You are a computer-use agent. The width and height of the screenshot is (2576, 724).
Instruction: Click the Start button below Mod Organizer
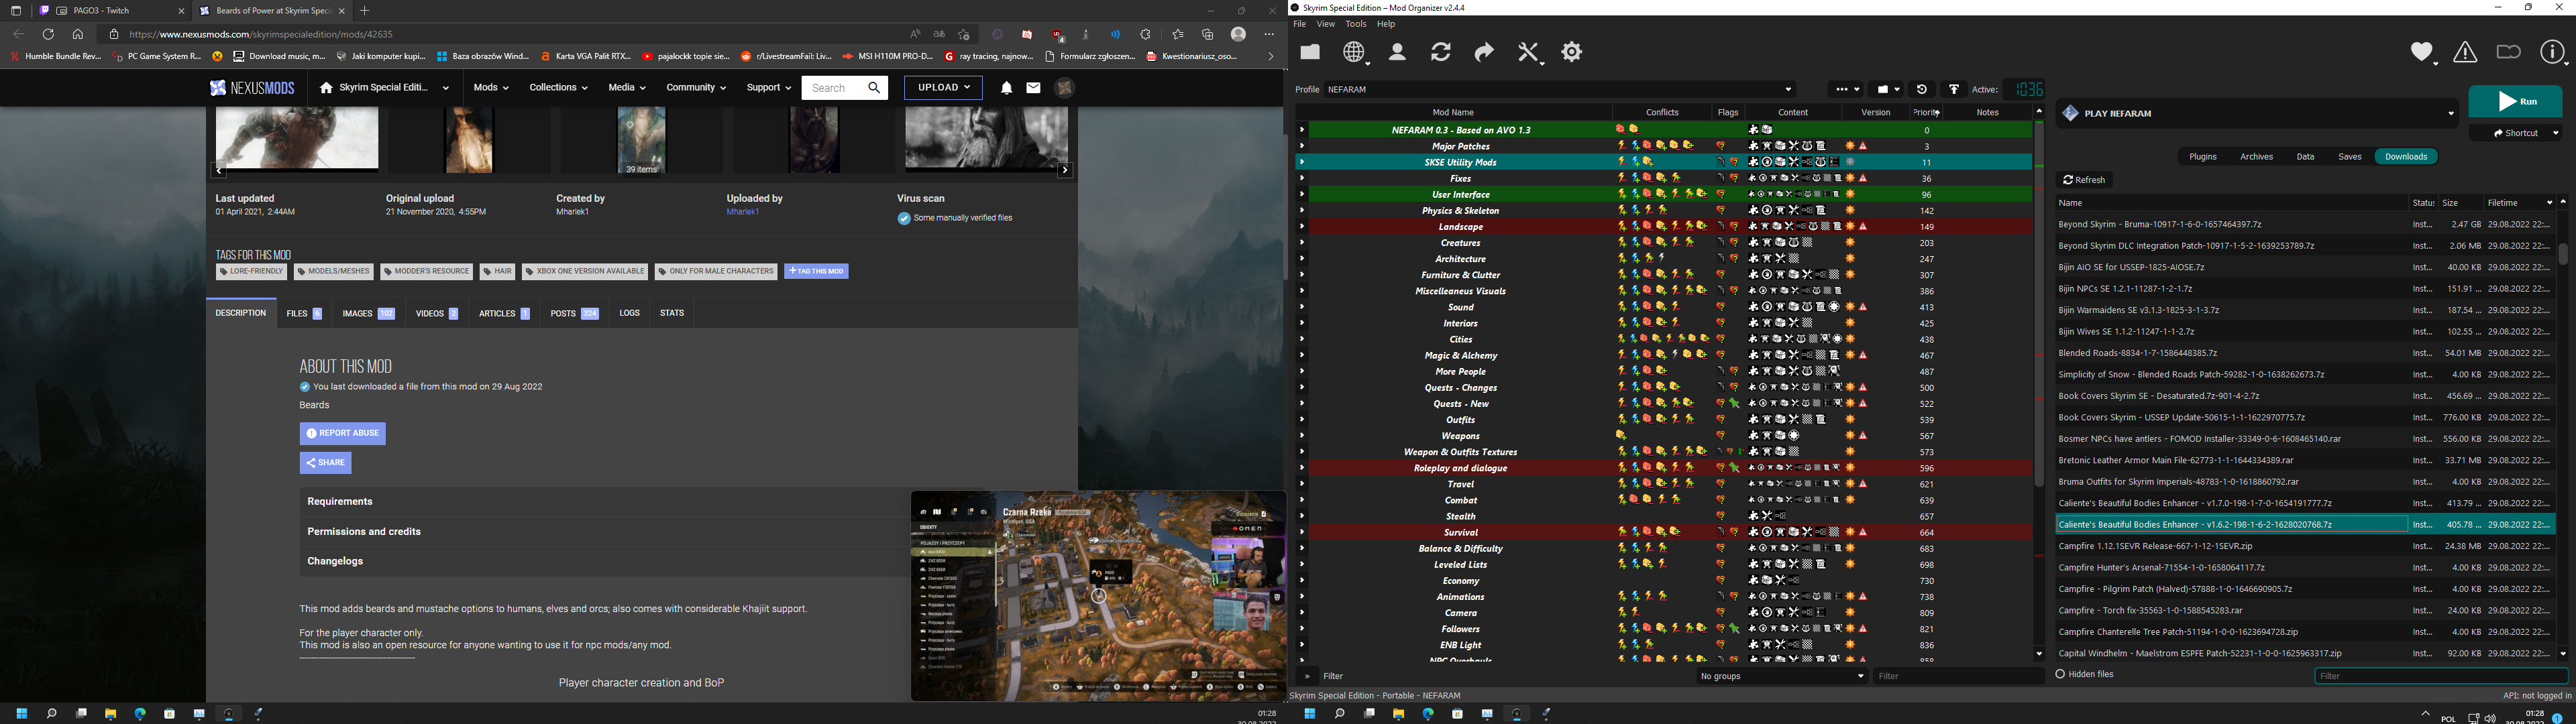(x=1309, y=714)
